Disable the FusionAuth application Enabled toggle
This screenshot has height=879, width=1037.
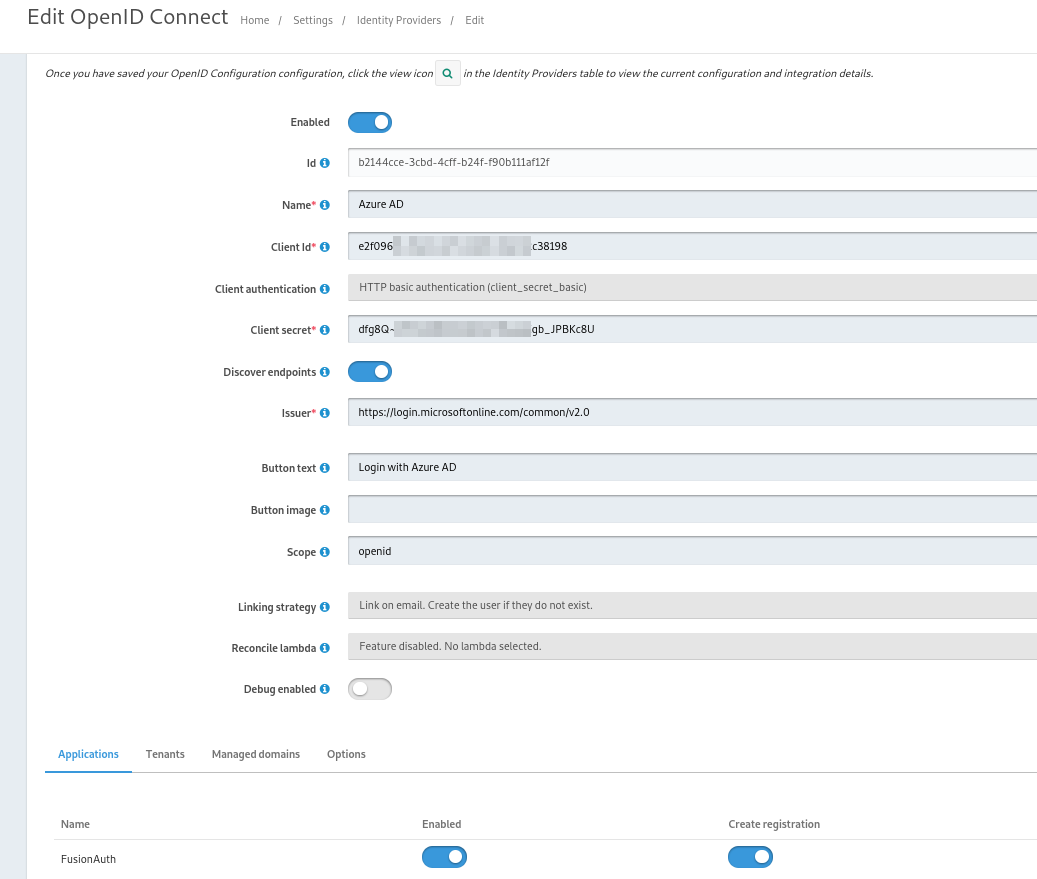[444, 857]
